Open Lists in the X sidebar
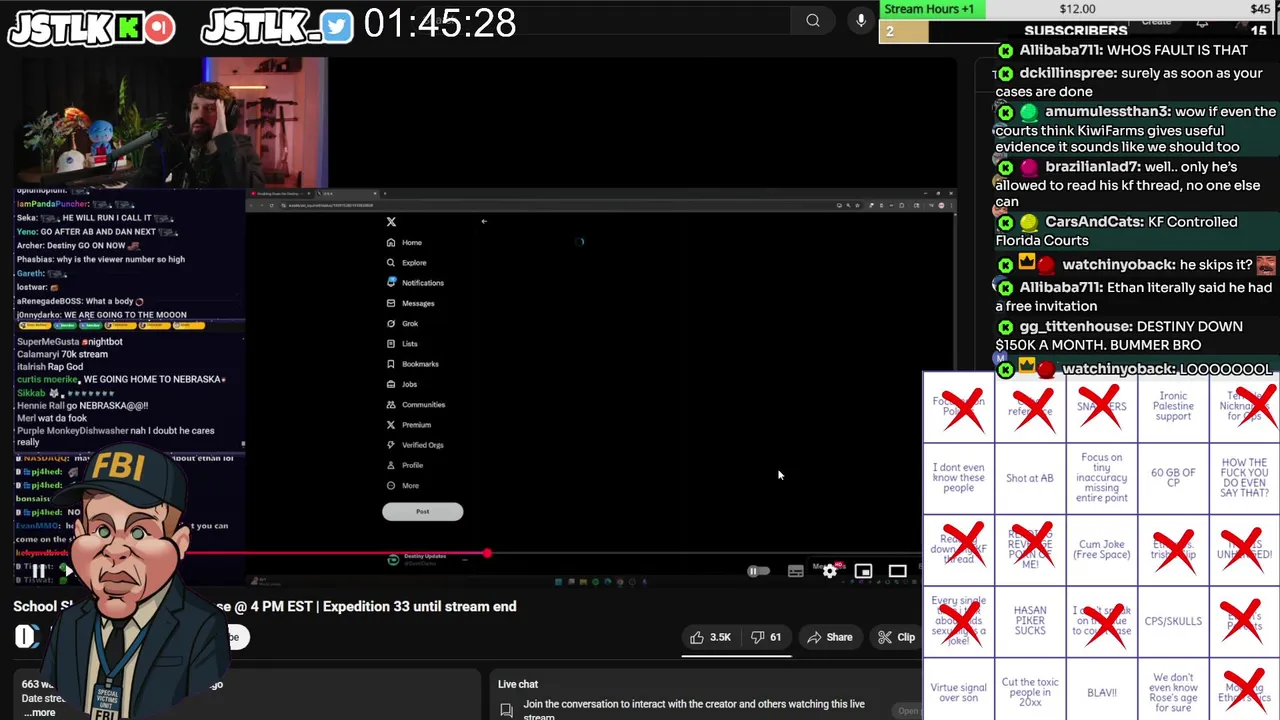The width and height of the screenshot is (1280, 720). 402,344
